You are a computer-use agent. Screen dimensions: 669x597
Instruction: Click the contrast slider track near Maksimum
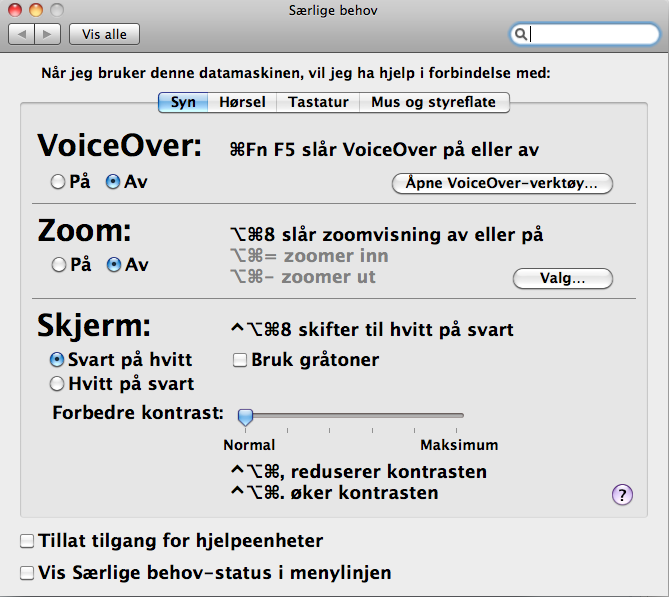tap(456, 415)
